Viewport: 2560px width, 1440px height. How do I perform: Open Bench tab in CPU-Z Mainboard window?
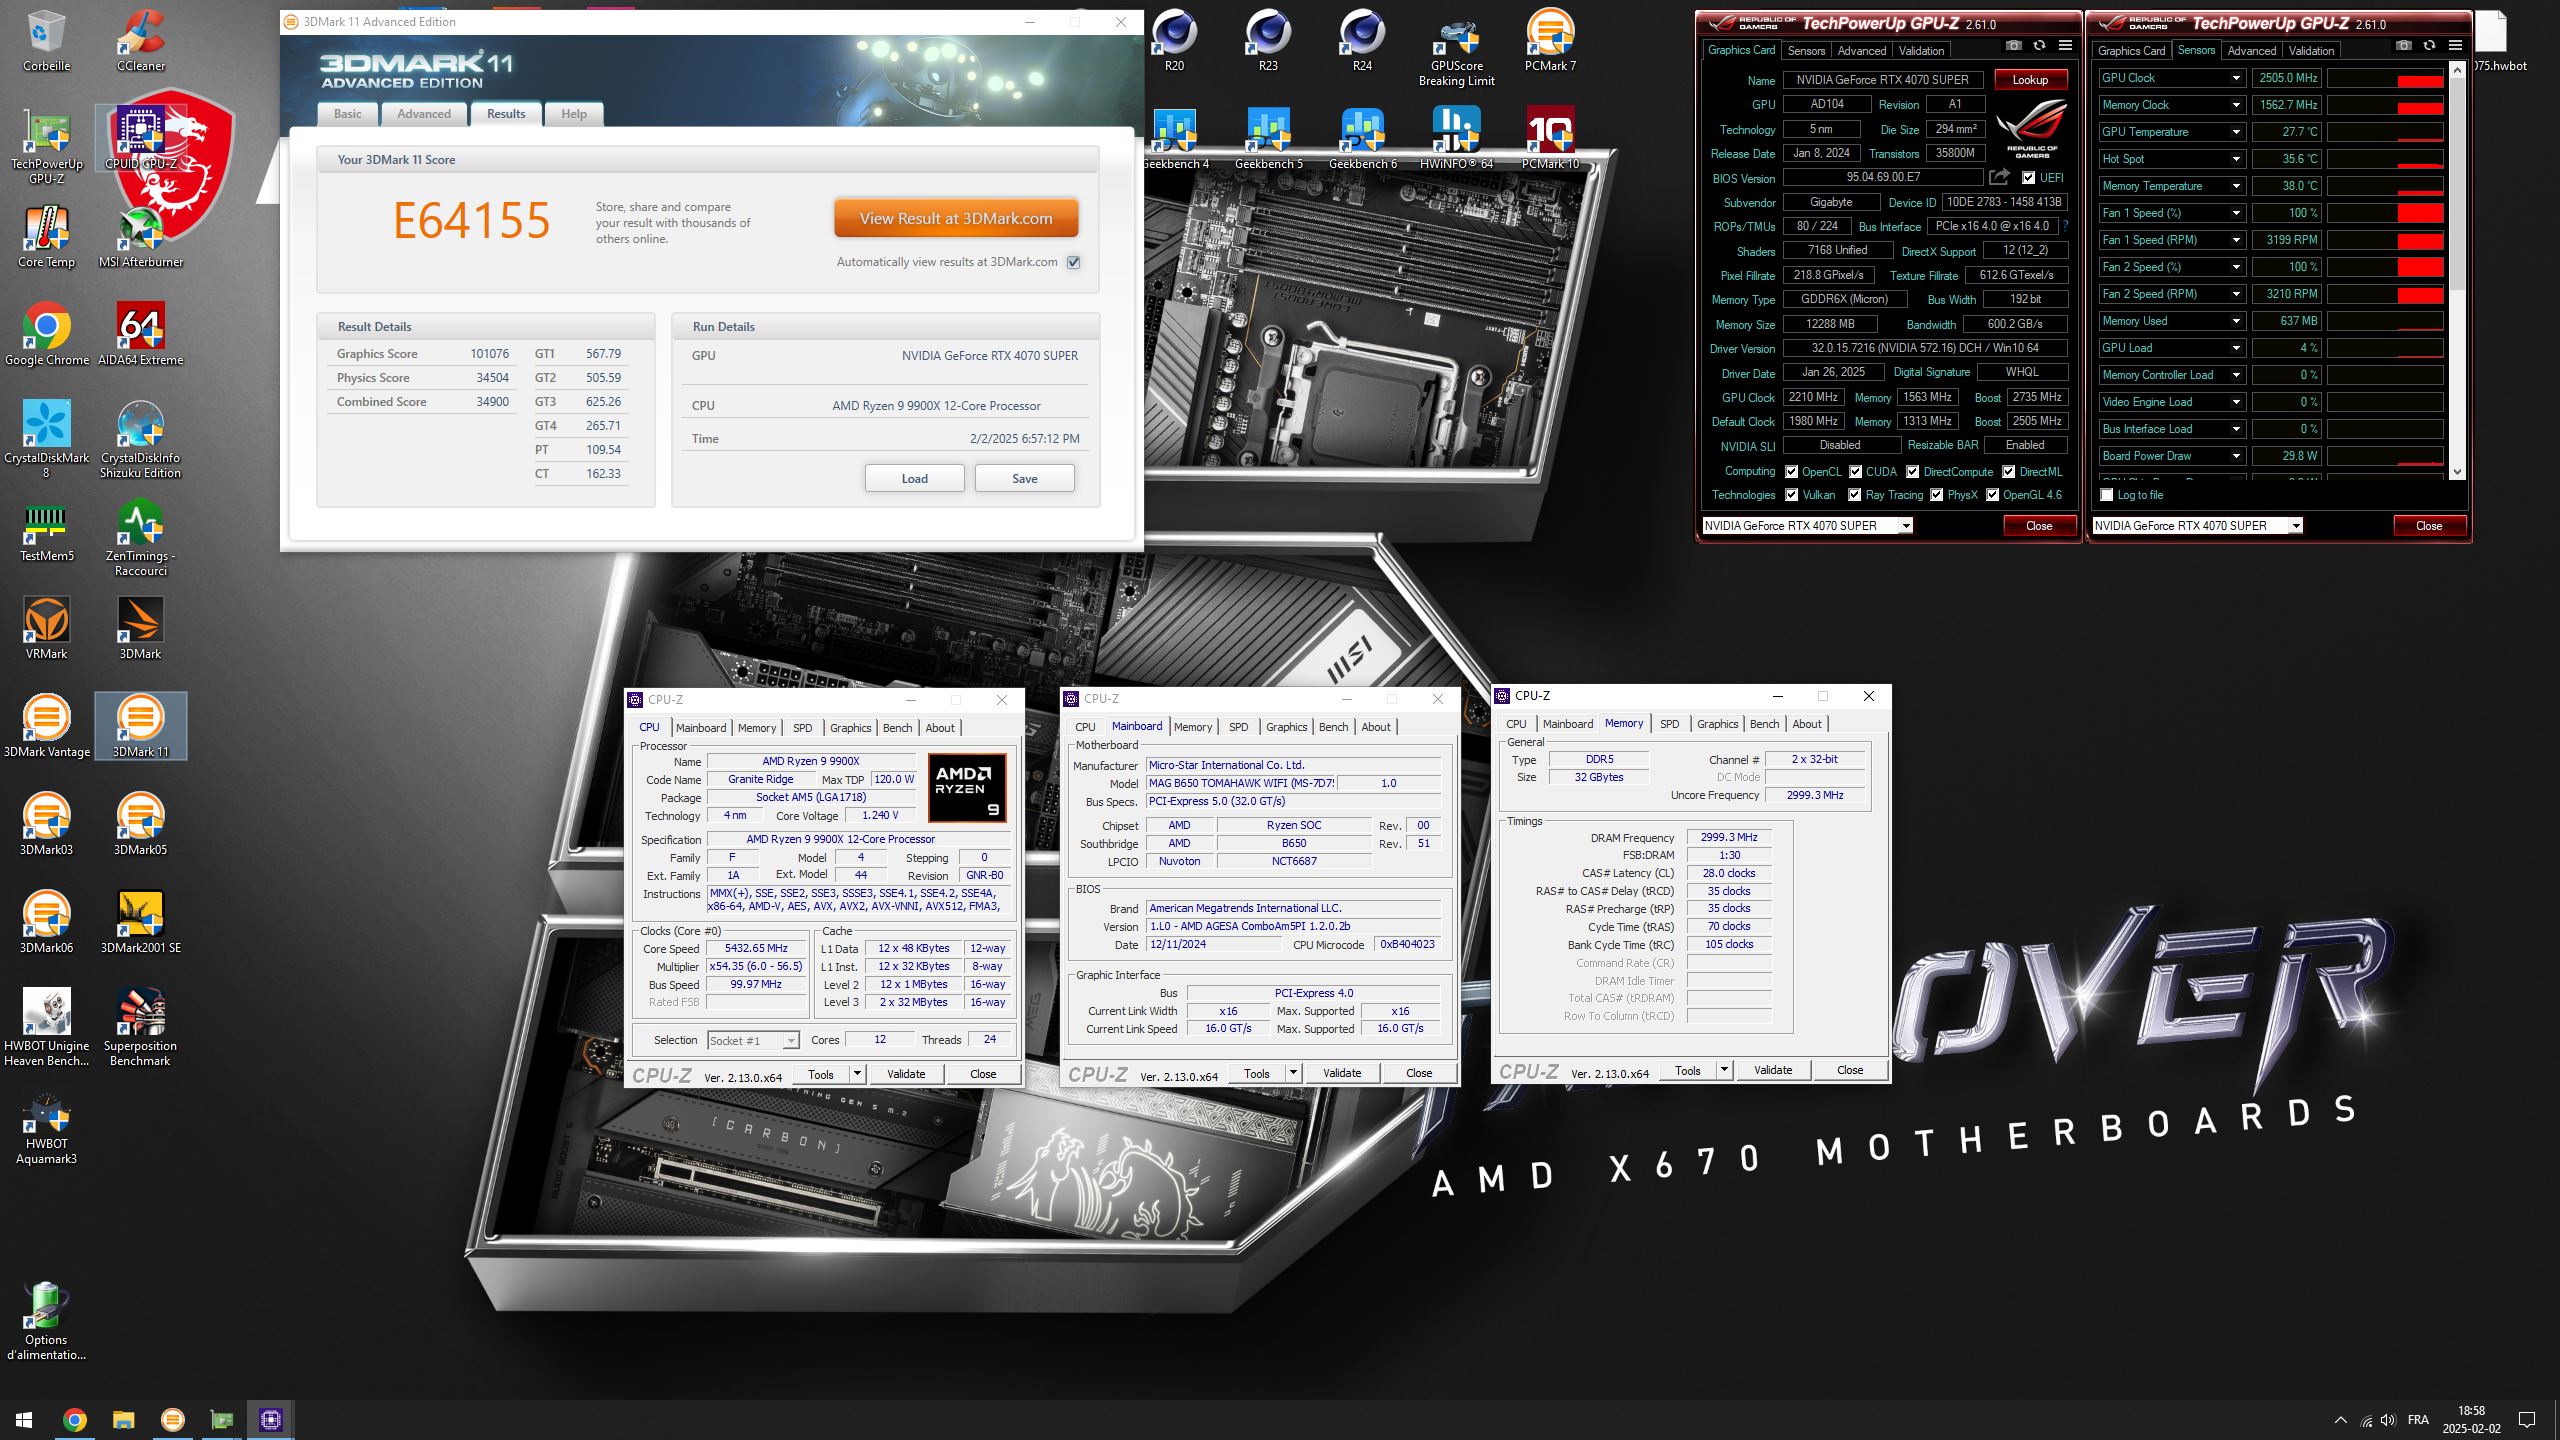tap(1333, 727)
